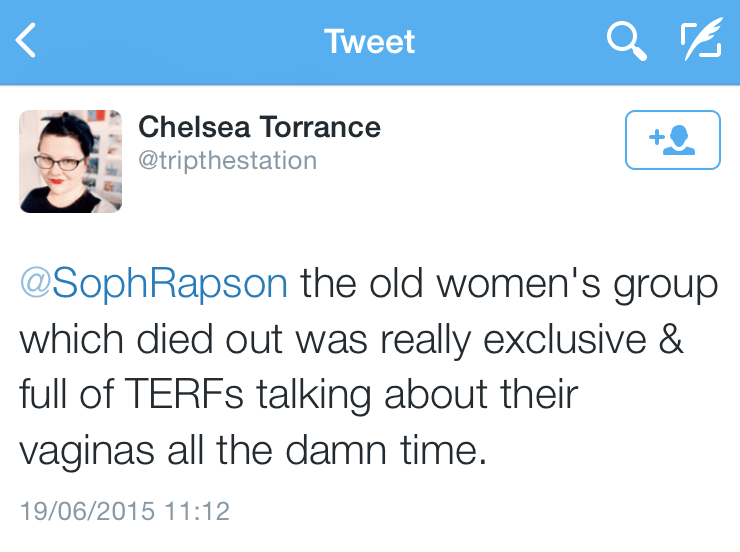
Task: Compose a new tweet with quill icon
Action: tap(699, 41)
